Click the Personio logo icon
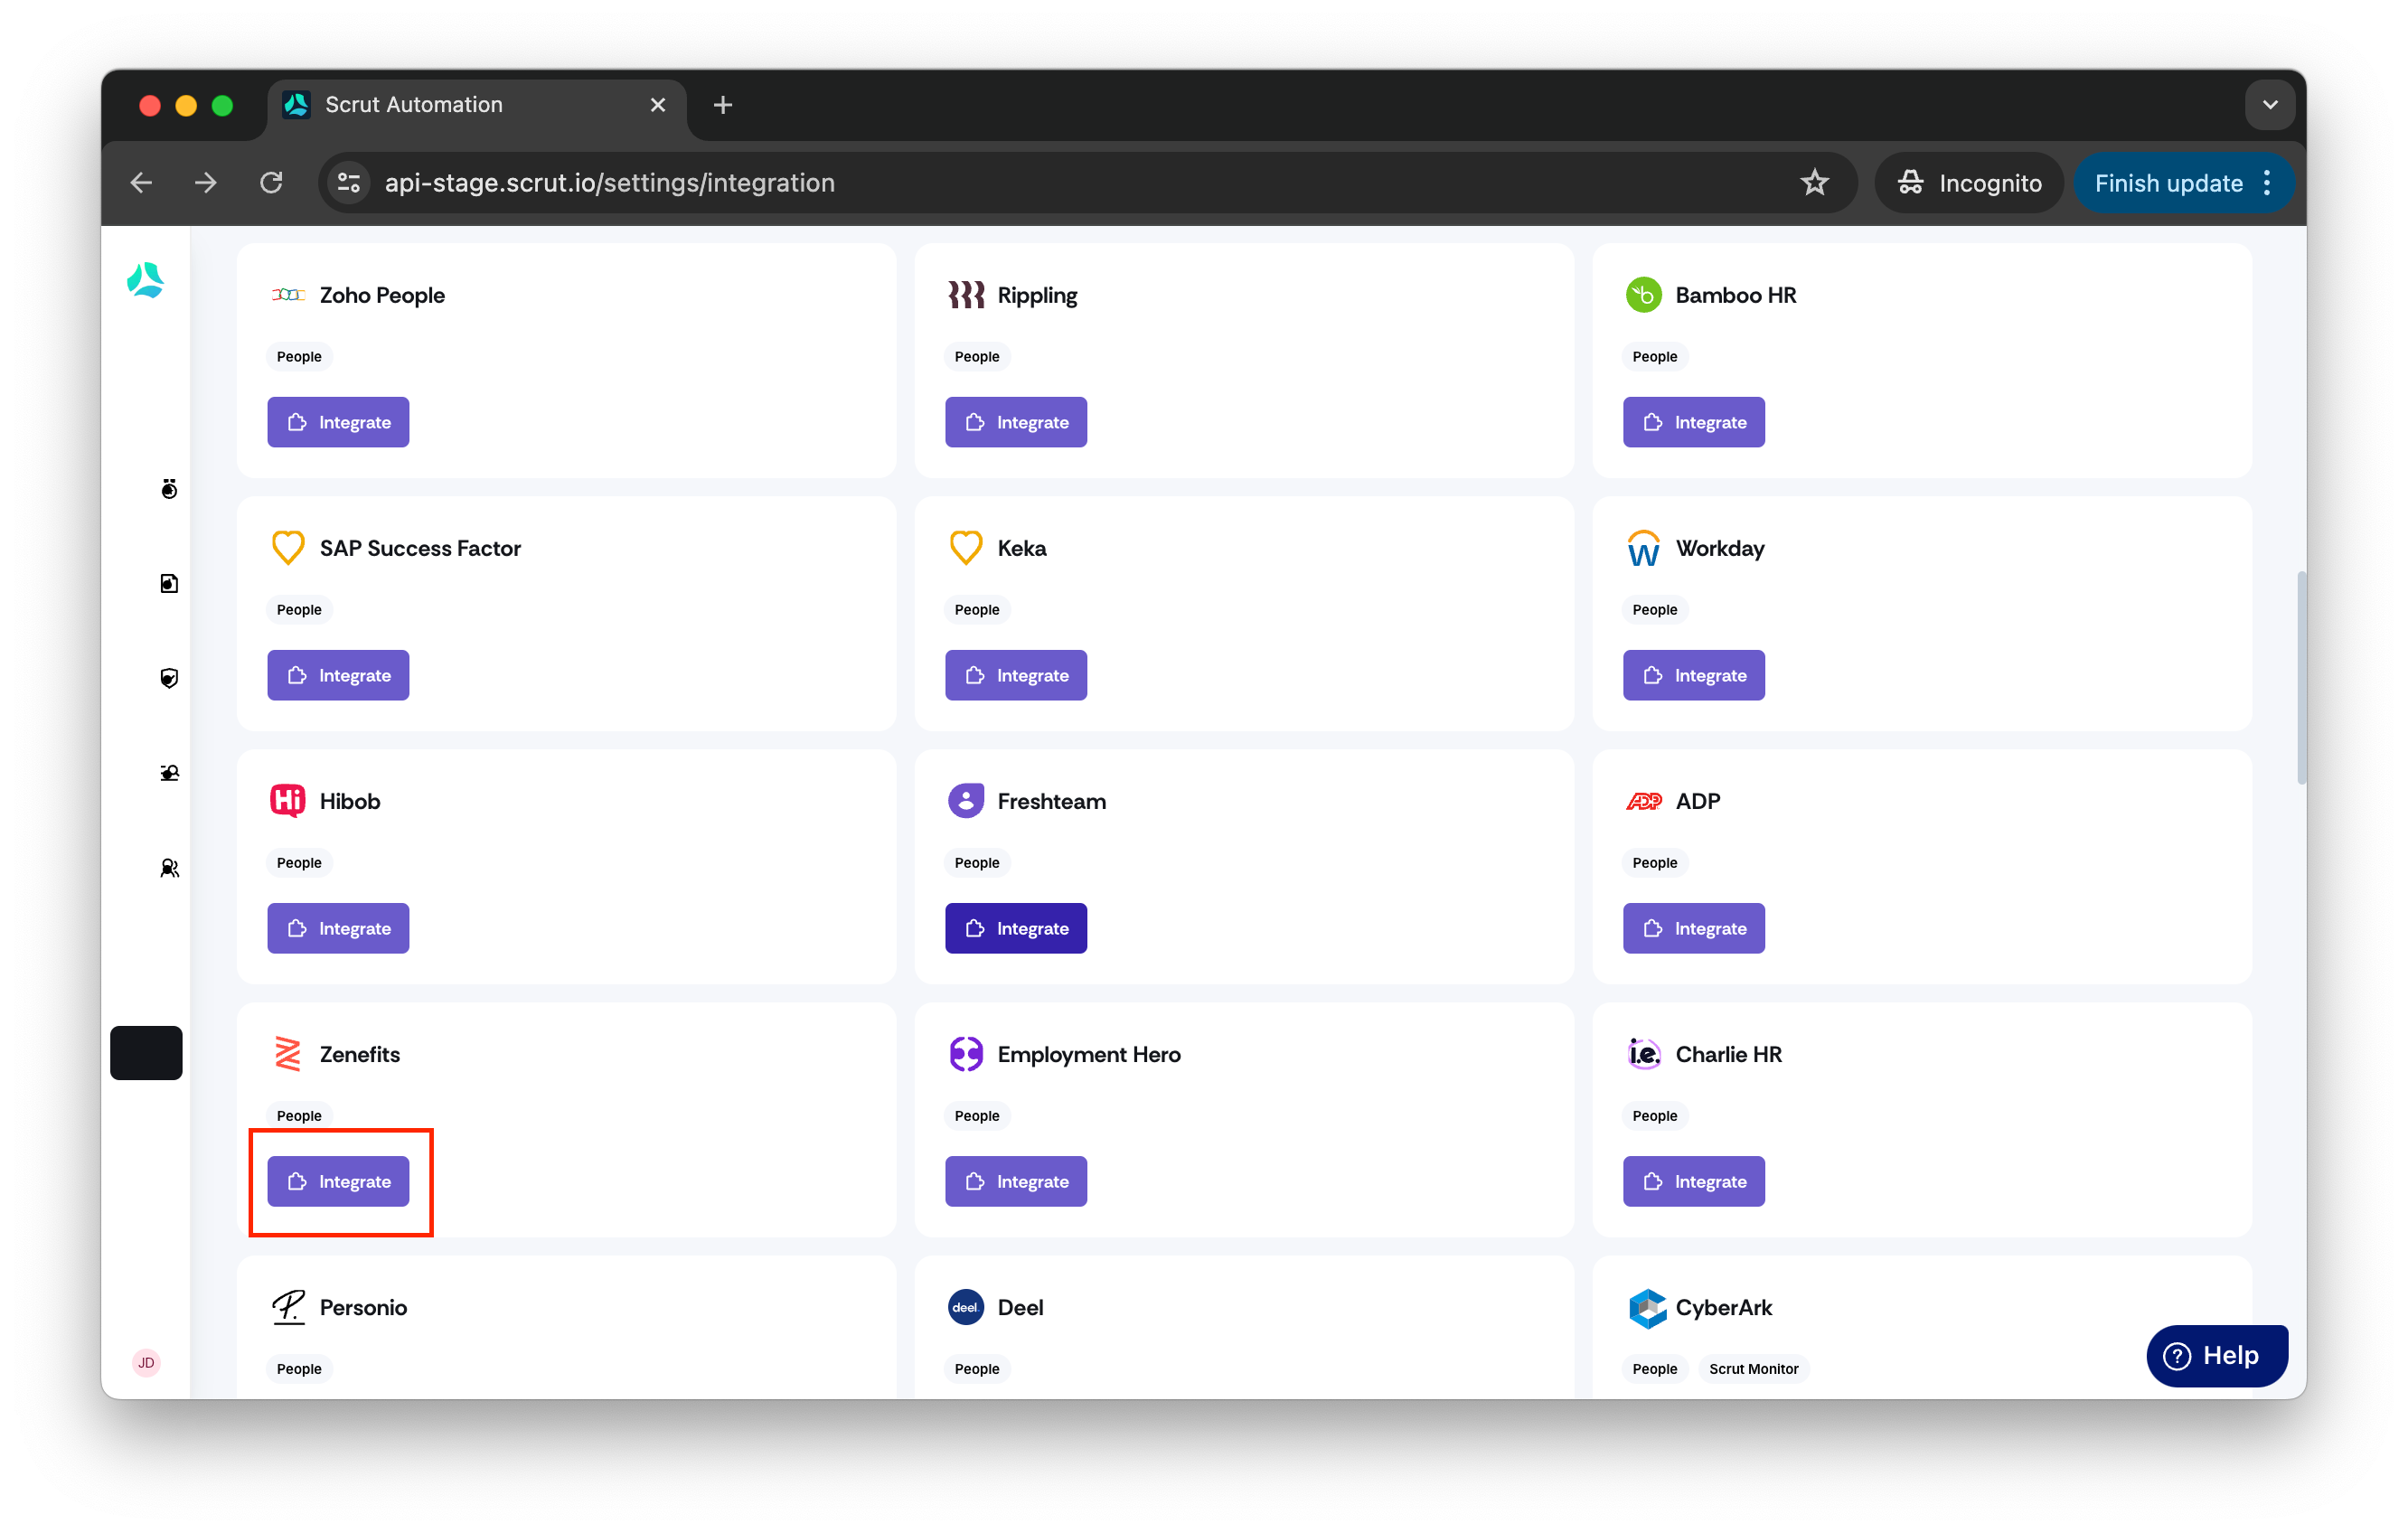The height and width of the screenshot is (1533, 2408). click(288, 1307)
